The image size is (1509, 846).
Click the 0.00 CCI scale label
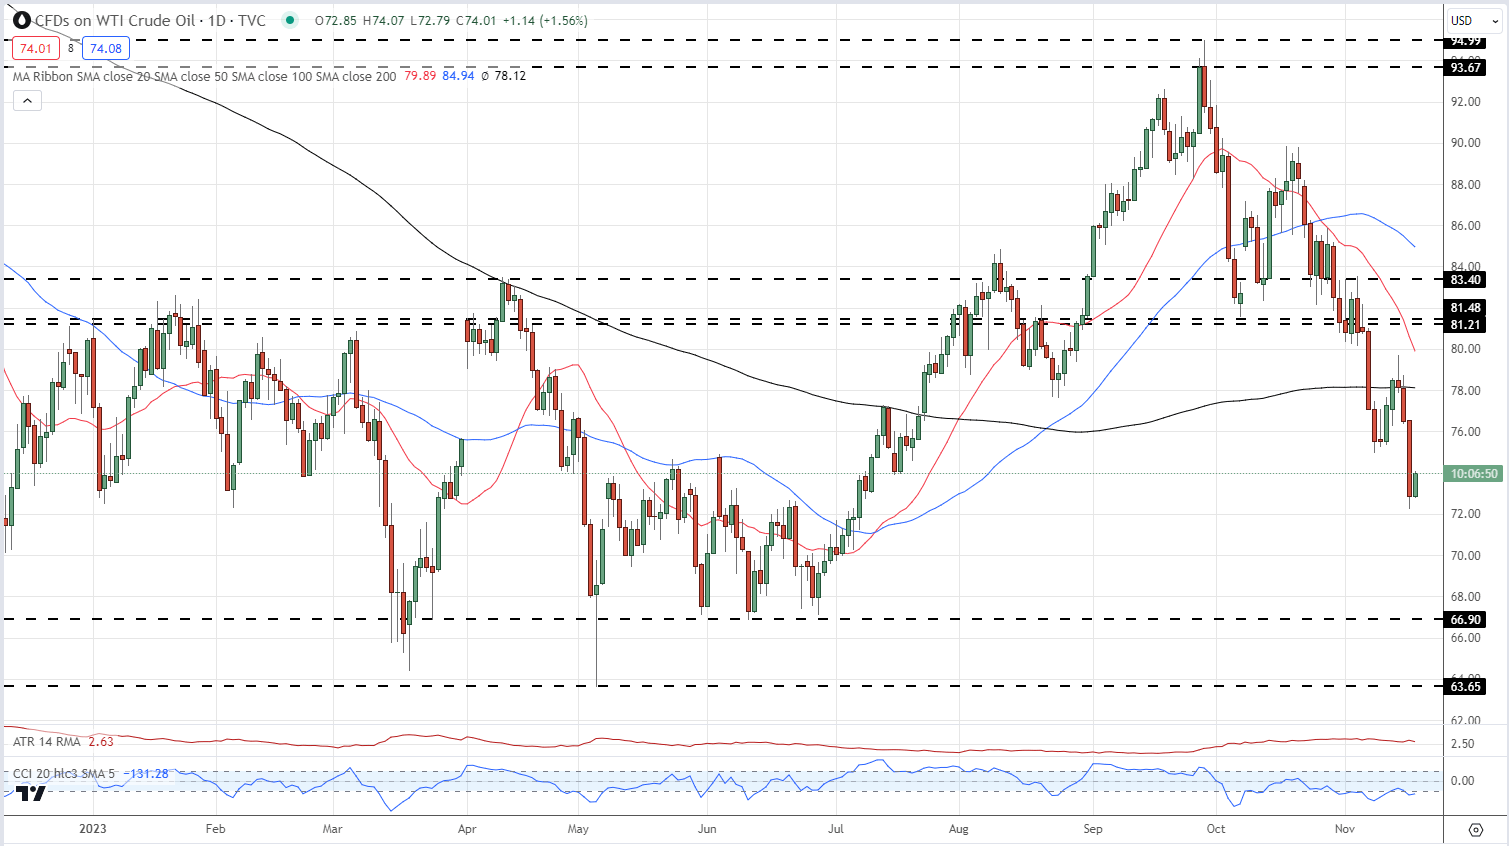(x=1462, y=781)
